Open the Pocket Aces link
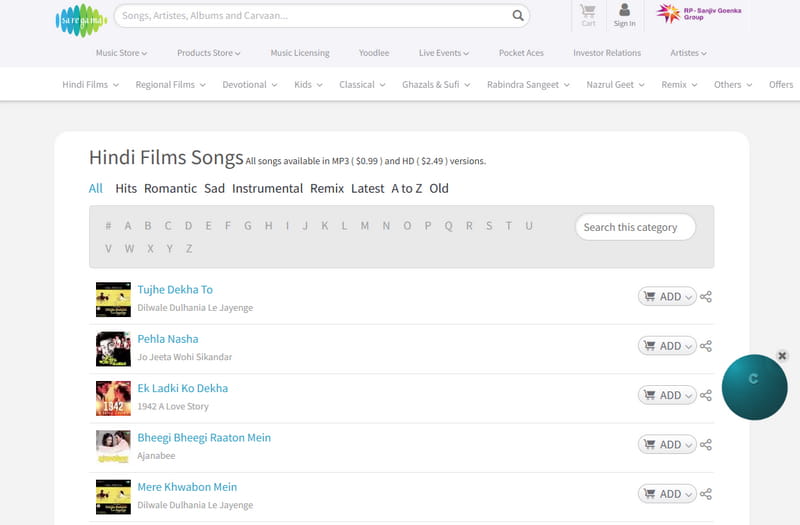This screenshot has height=525, width=800. coord(521,53)
